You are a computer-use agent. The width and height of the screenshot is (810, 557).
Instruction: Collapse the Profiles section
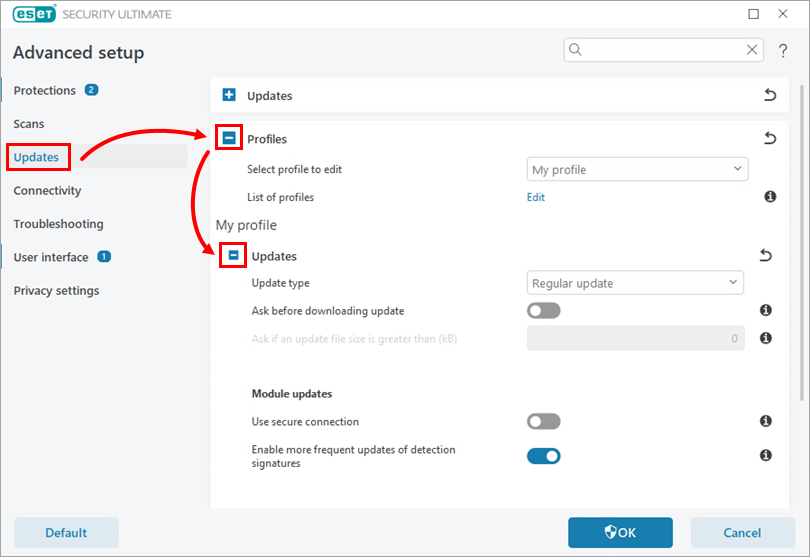(x=229, y=139)
